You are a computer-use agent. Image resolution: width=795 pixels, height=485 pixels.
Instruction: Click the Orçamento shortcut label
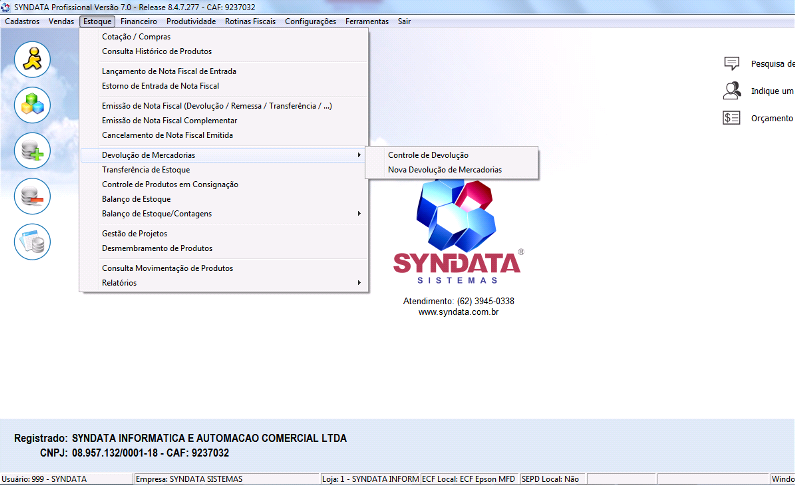772,118
